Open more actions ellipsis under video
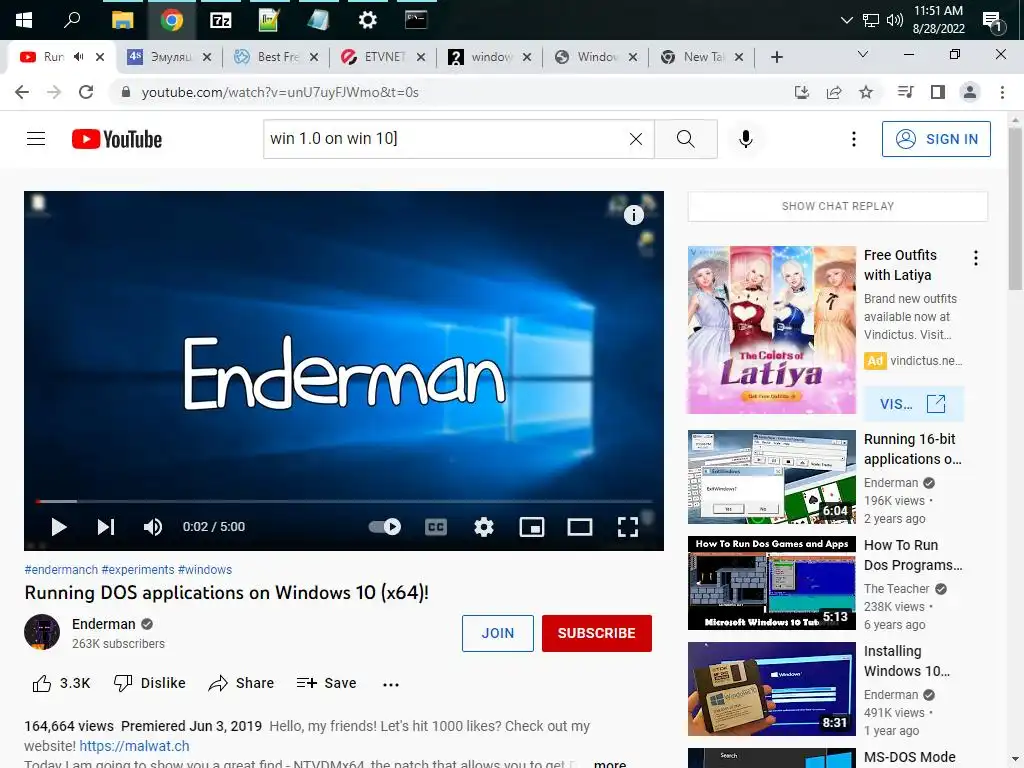Viewport: 1024px width, 768px height. 391,684
